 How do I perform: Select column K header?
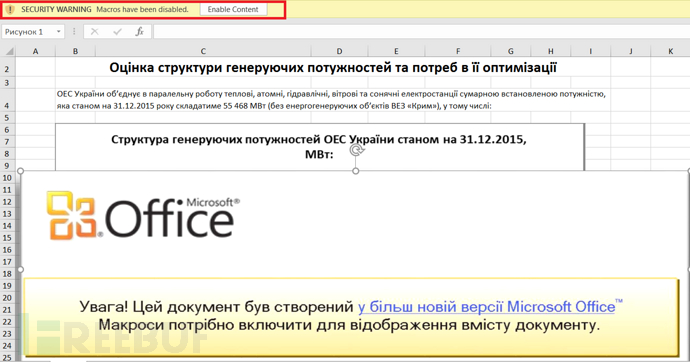(670, 51)
